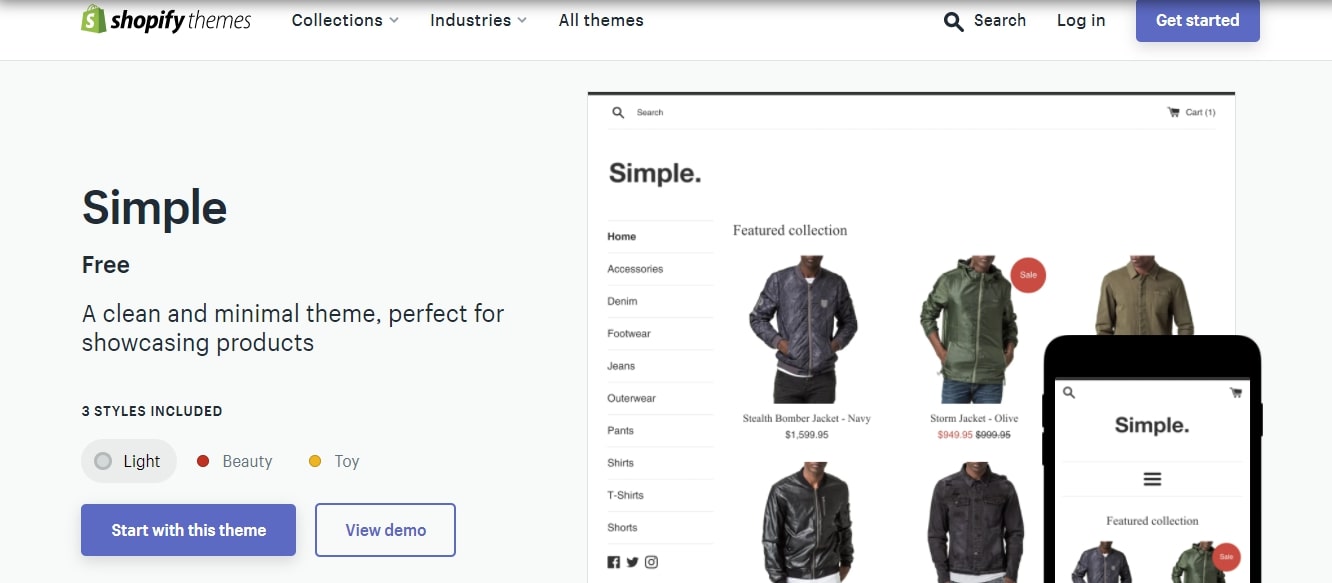1332x583 pixels.
Task: Select the Toy style option
Action: [x=334, y=461]
